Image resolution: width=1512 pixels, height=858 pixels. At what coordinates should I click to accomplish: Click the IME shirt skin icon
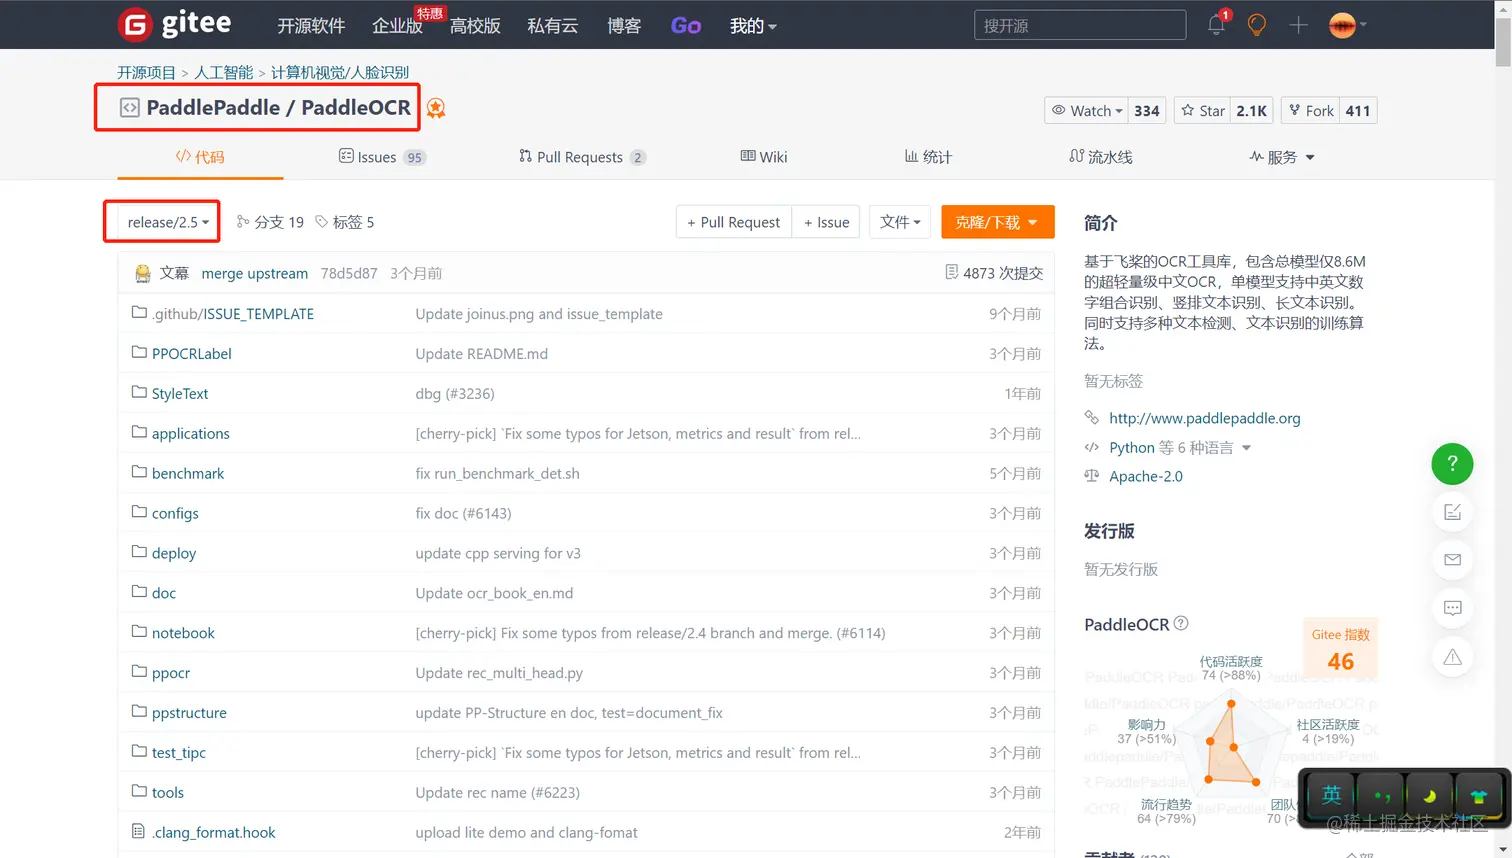tap(1479, 796)
